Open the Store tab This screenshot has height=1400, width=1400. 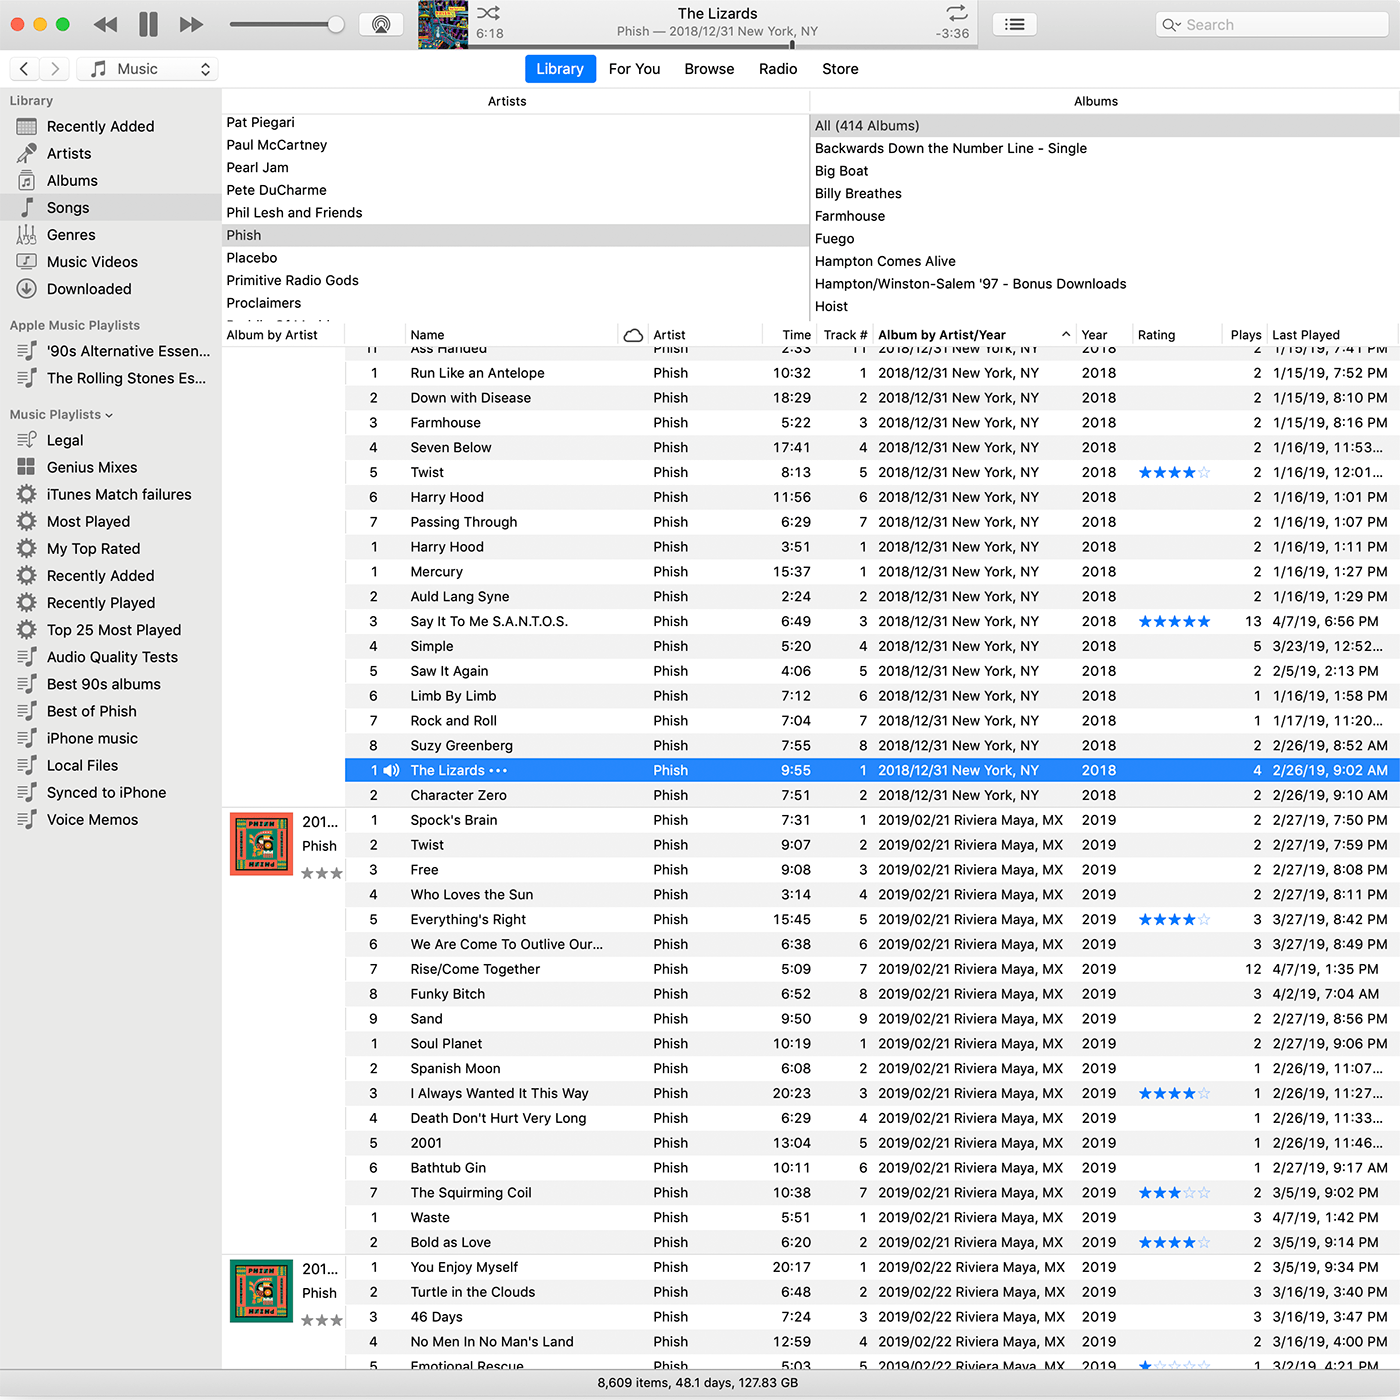click(x=840, y=69)
